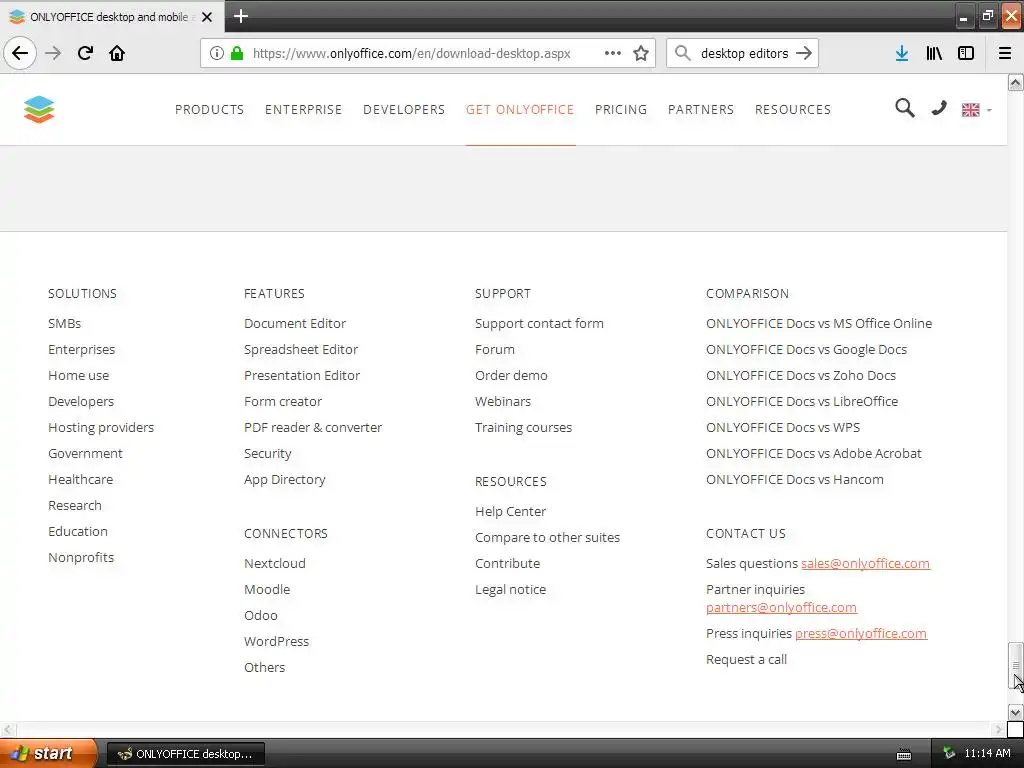Email sales@onlyoffice.com link
Viewport: 1024px width, 768px height.
coord(865,564)
